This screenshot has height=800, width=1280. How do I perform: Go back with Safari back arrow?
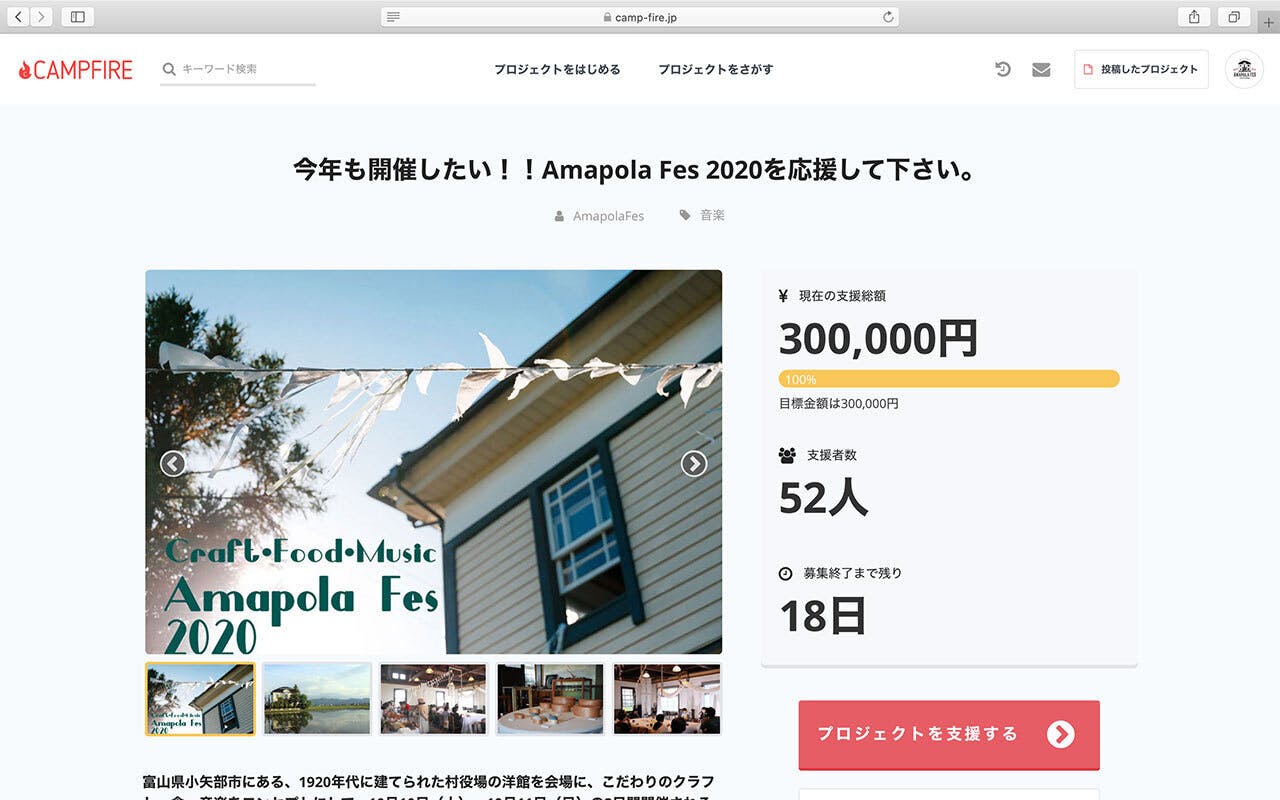[17, 17]
